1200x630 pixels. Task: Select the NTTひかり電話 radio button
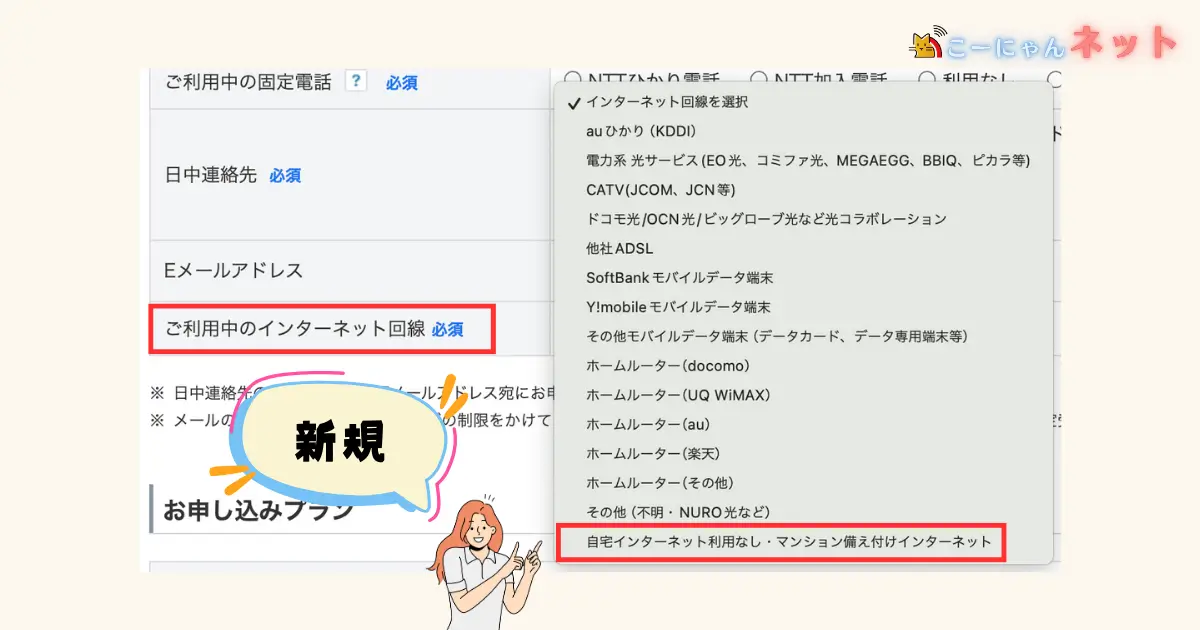point(573,78)
